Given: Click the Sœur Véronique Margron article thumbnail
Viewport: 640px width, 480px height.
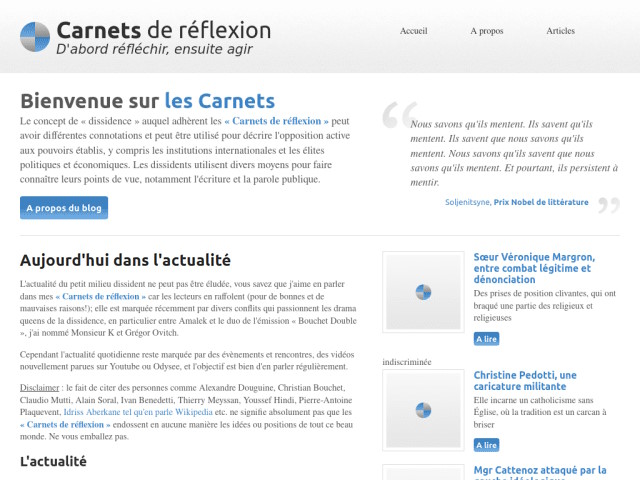Looking at the screenshot, I should [x=423, y=292].
